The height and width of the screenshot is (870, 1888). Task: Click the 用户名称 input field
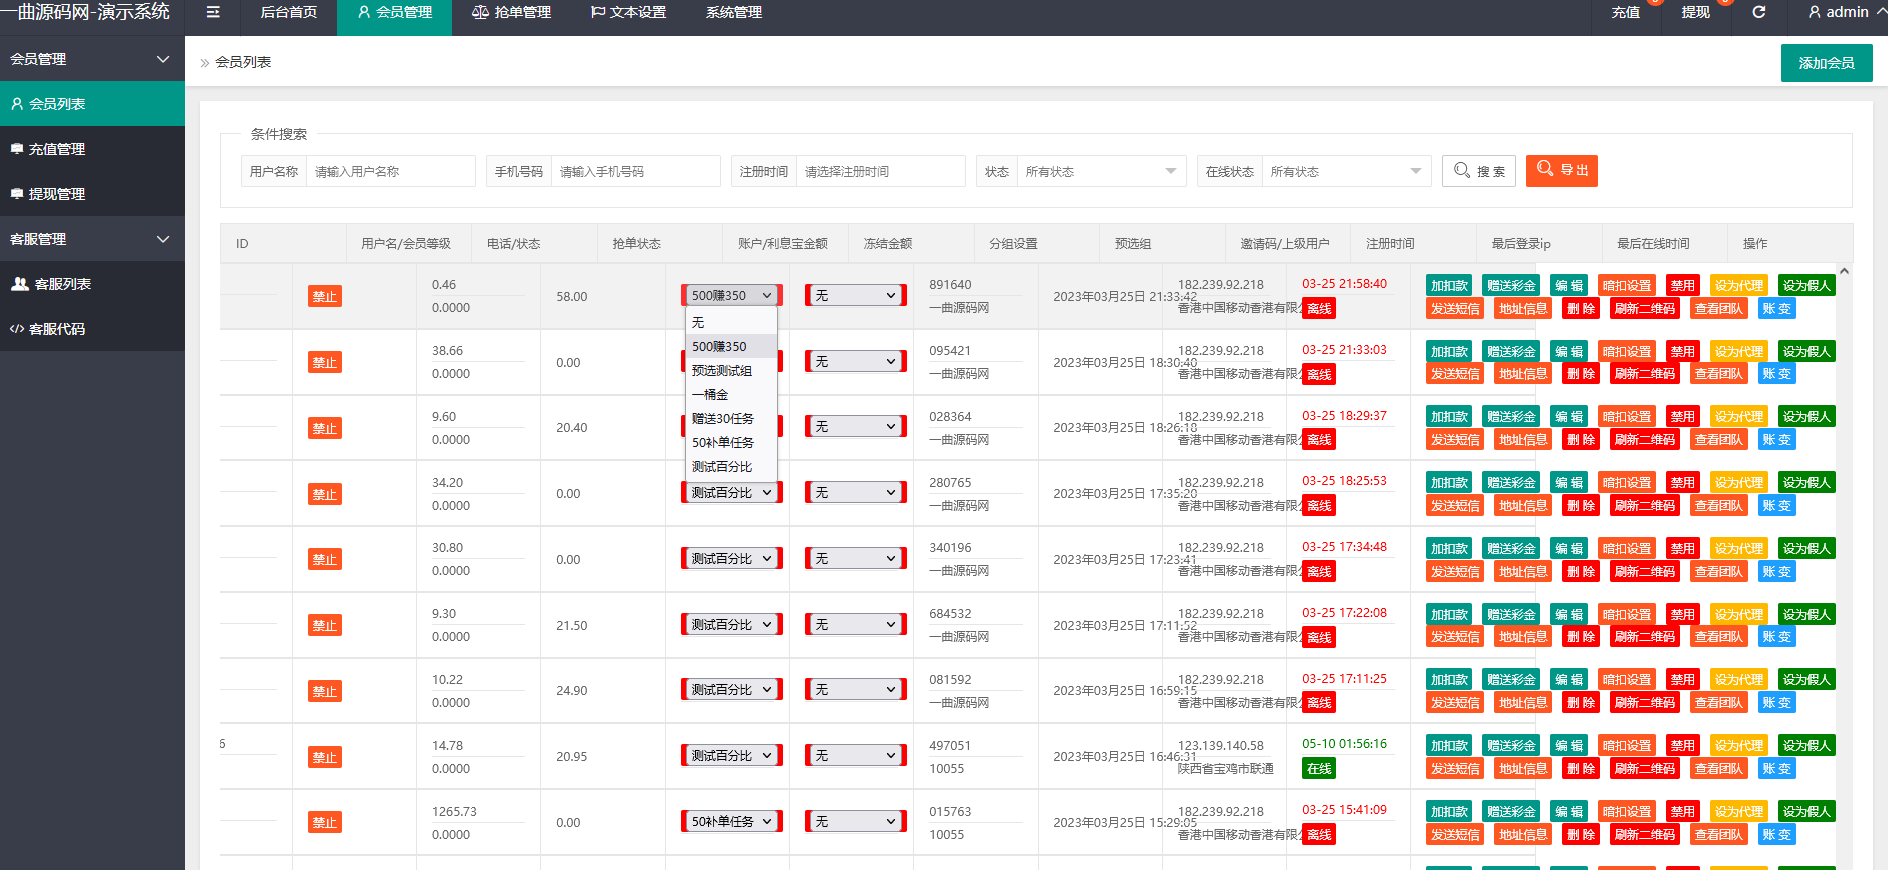pos(390,171)
